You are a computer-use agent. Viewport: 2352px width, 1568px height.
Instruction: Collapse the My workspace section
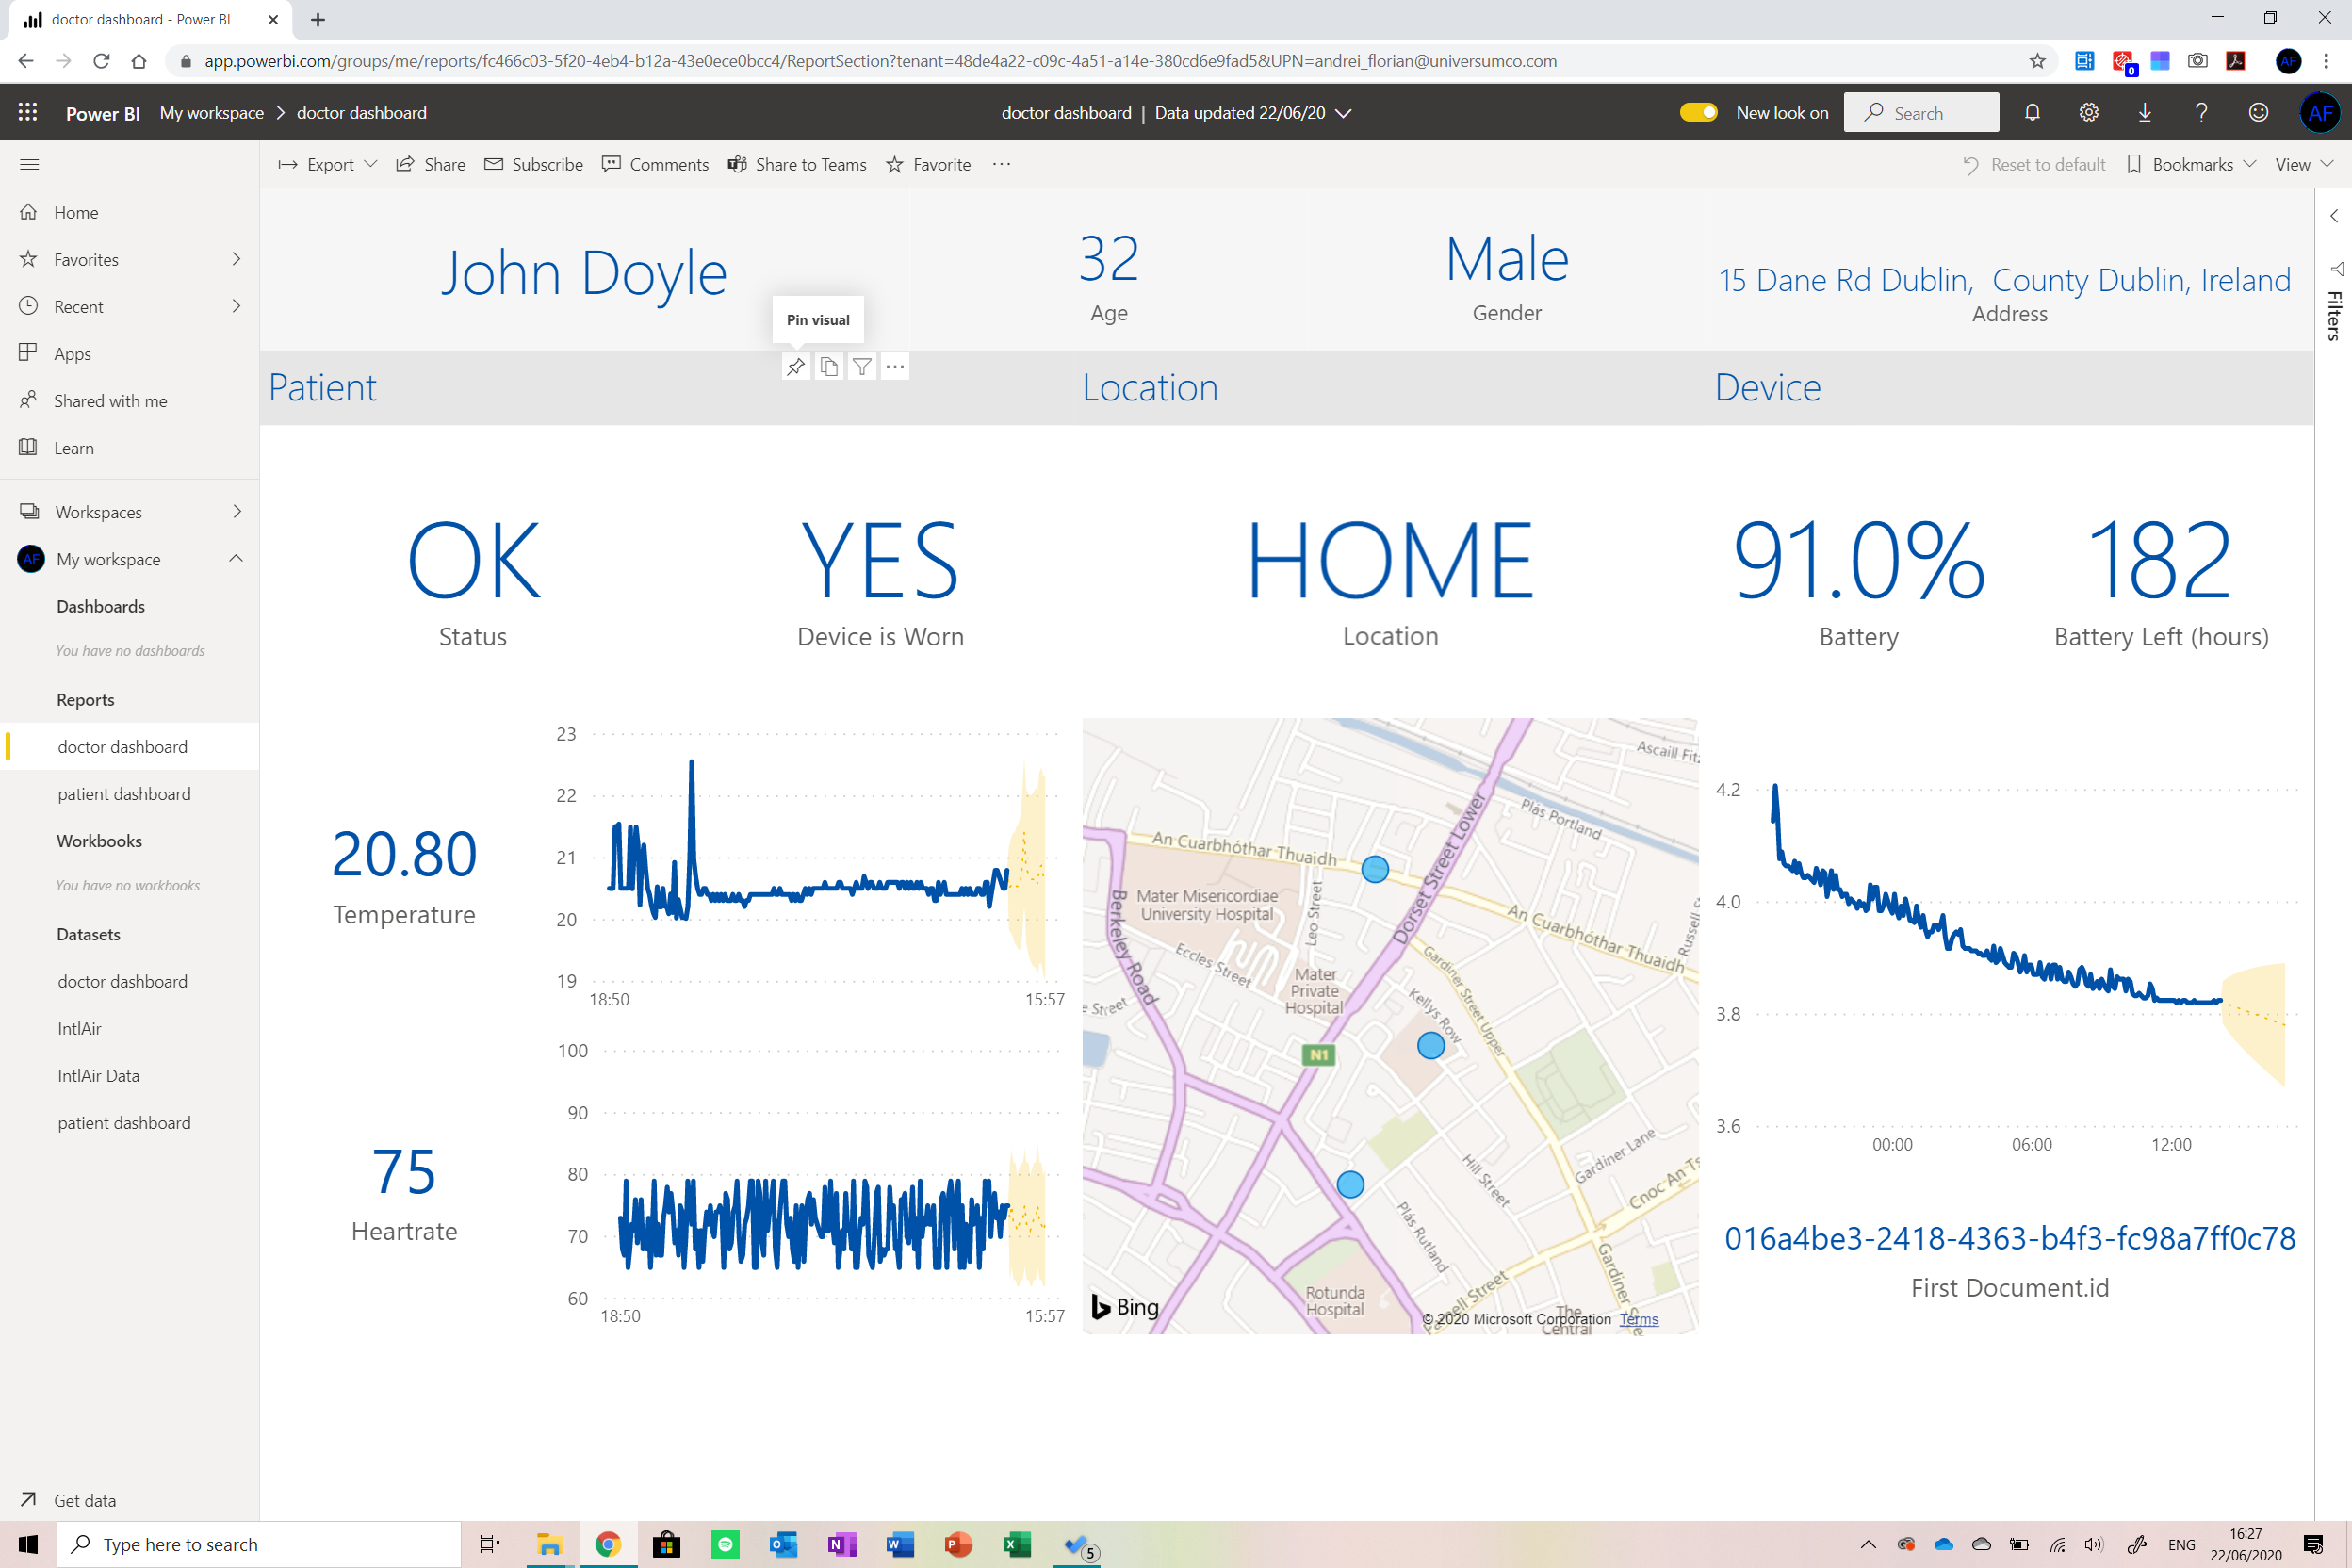[236, 558]
